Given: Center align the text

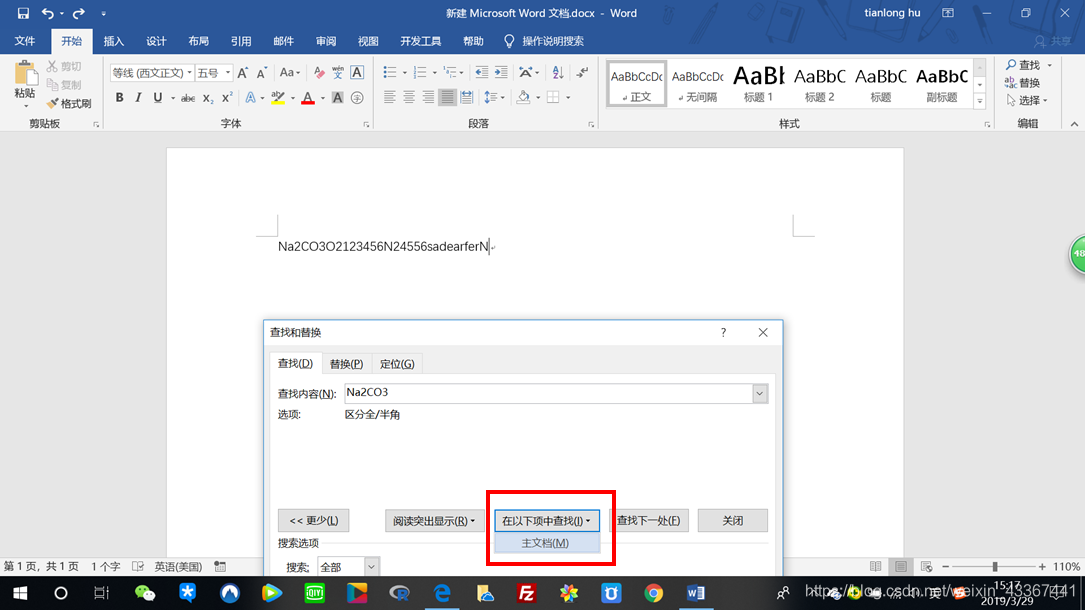Looking at the screenshot, I should click(x=409, y=98).
